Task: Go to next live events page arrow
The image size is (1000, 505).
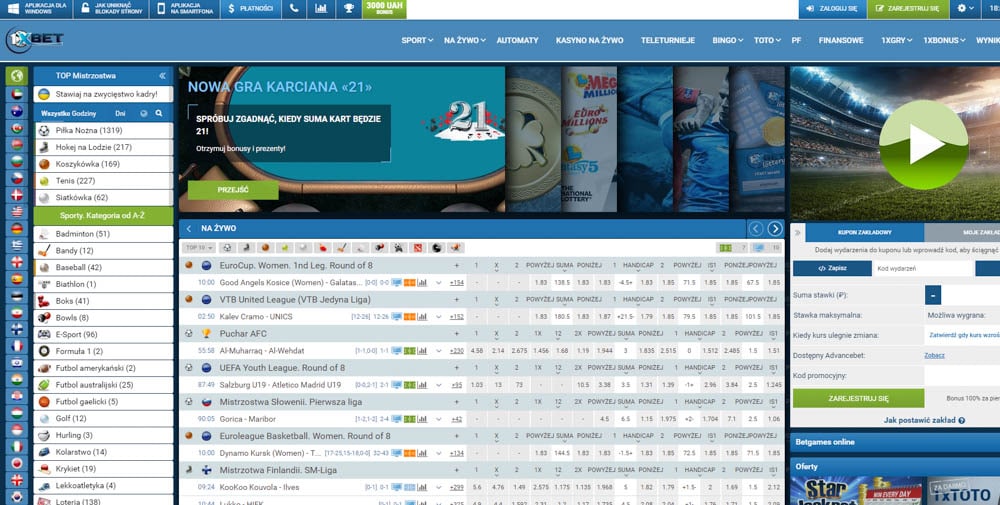Action: click(775, 228)
